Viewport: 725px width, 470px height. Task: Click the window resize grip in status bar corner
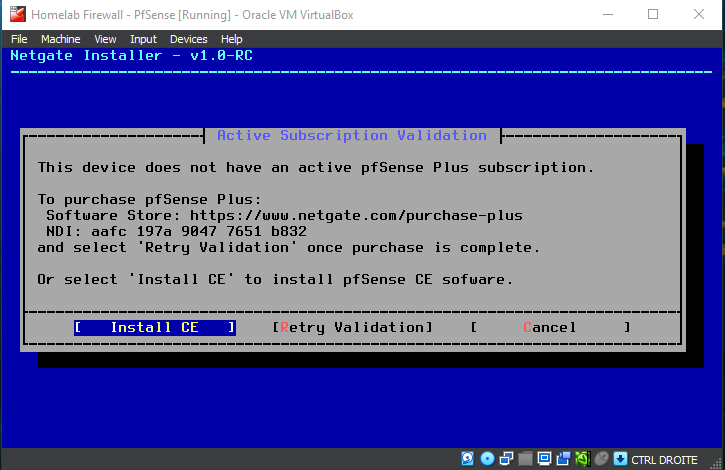pyautogui.click(x=716, y=463)
